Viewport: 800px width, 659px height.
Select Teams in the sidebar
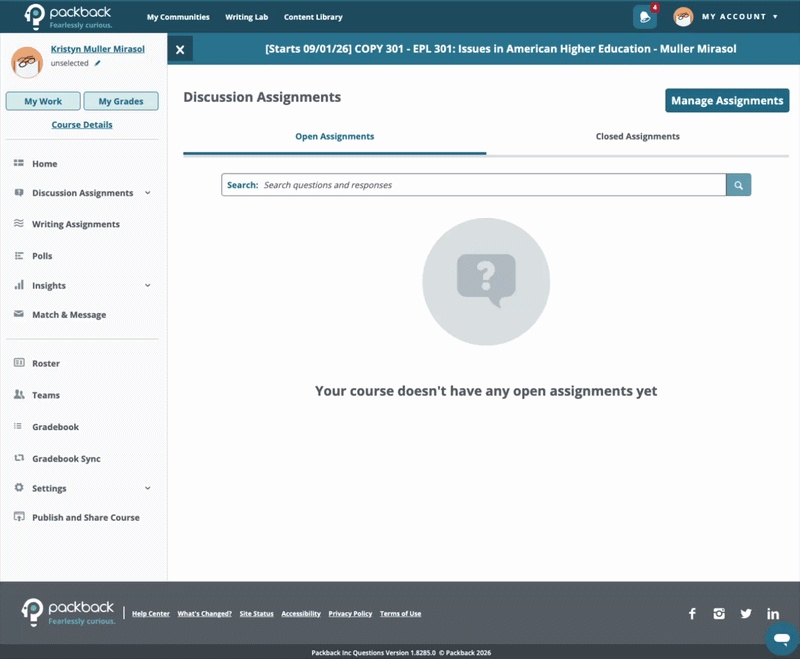[46, 395]
